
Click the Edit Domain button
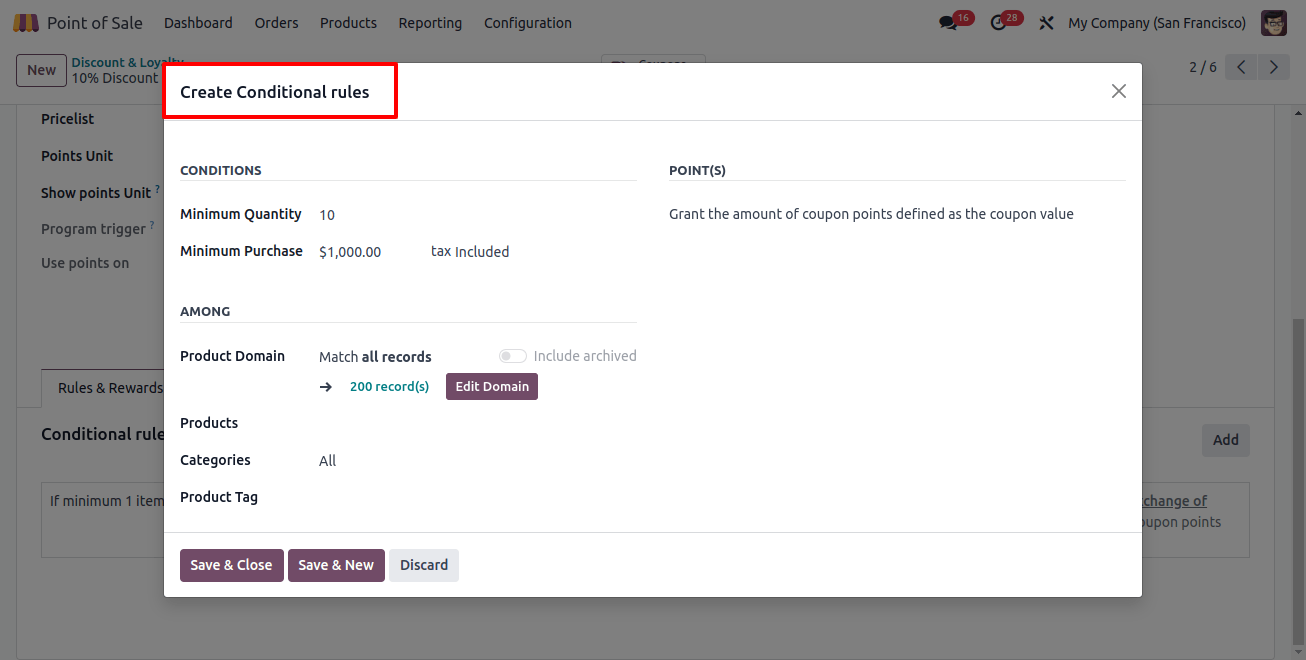coord(492,386)
